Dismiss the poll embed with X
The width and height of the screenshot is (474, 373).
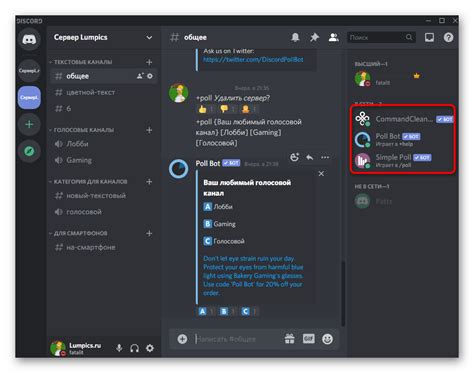(321, 174)
